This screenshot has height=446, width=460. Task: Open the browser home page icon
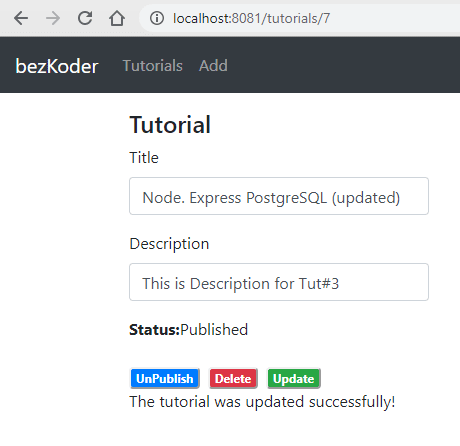coord(117,18)
